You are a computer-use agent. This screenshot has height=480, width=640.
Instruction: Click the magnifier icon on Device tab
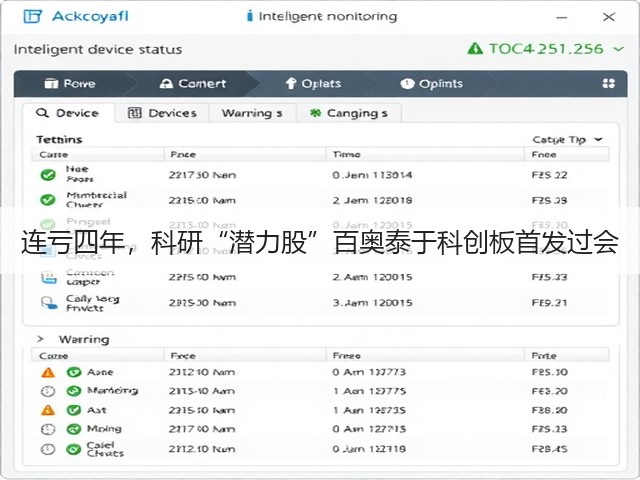[42, 113]
